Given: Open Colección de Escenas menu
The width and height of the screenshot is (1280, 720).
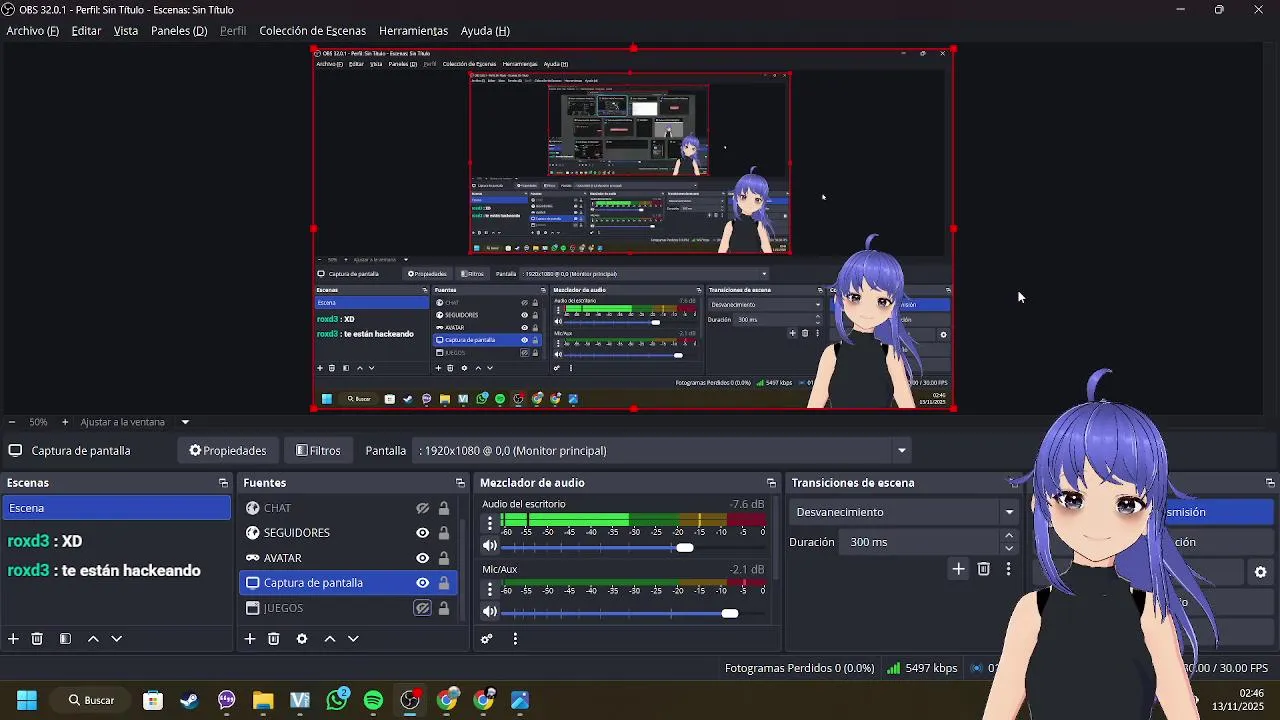Looking at the screenshot, I should (313, 31).
